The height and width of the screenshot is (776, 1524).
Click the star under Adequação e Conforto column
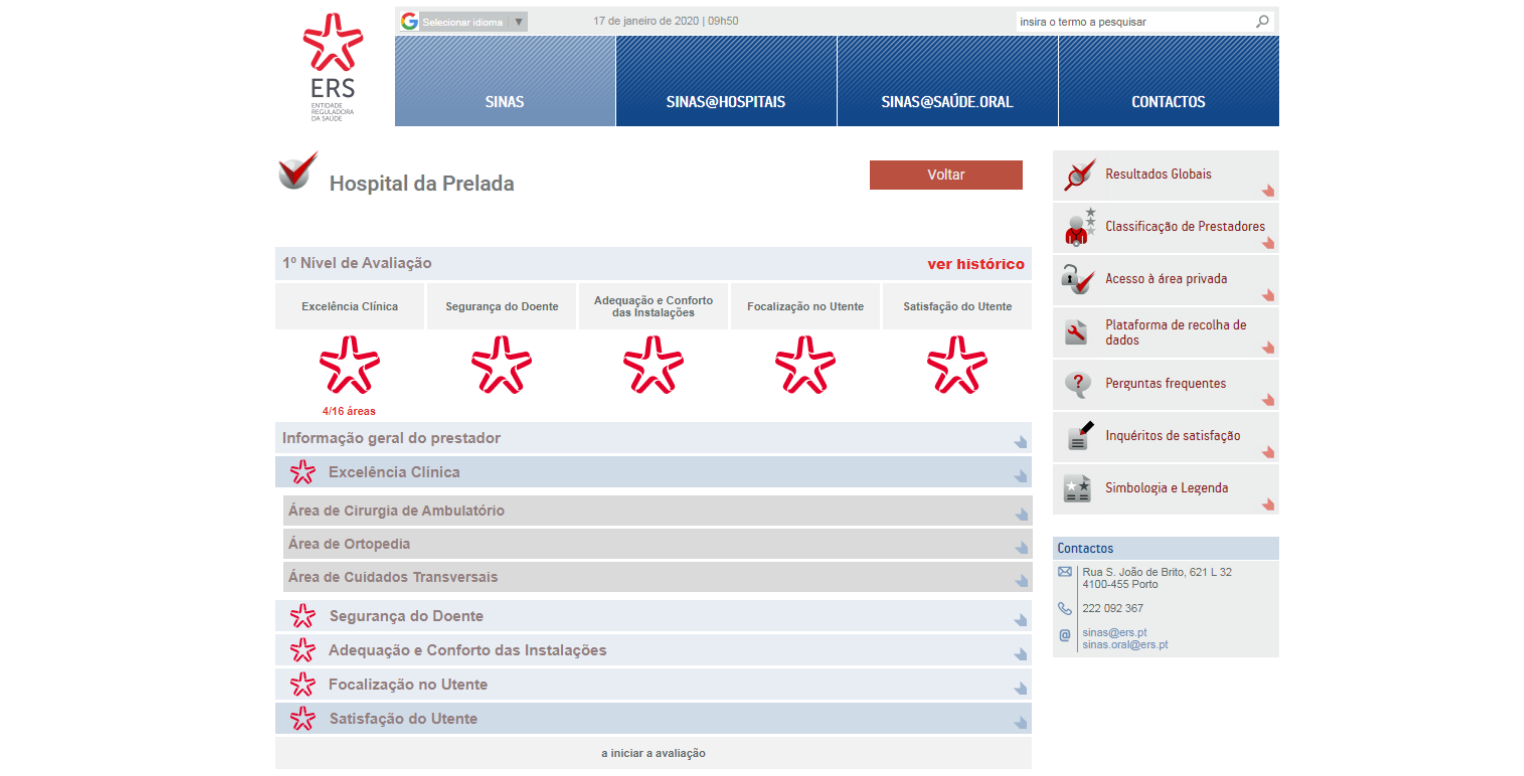tap(653, 365)
